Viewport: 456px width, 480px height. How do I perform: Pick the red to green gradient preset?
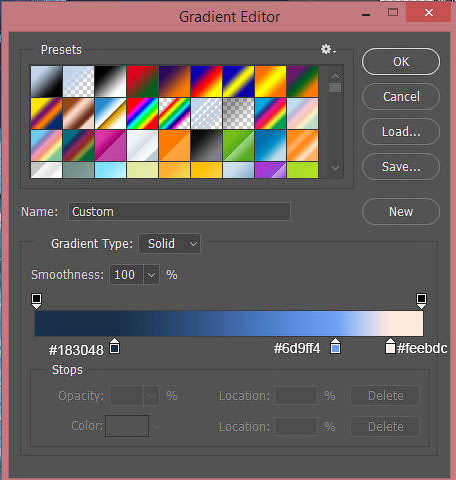(142, 81)
